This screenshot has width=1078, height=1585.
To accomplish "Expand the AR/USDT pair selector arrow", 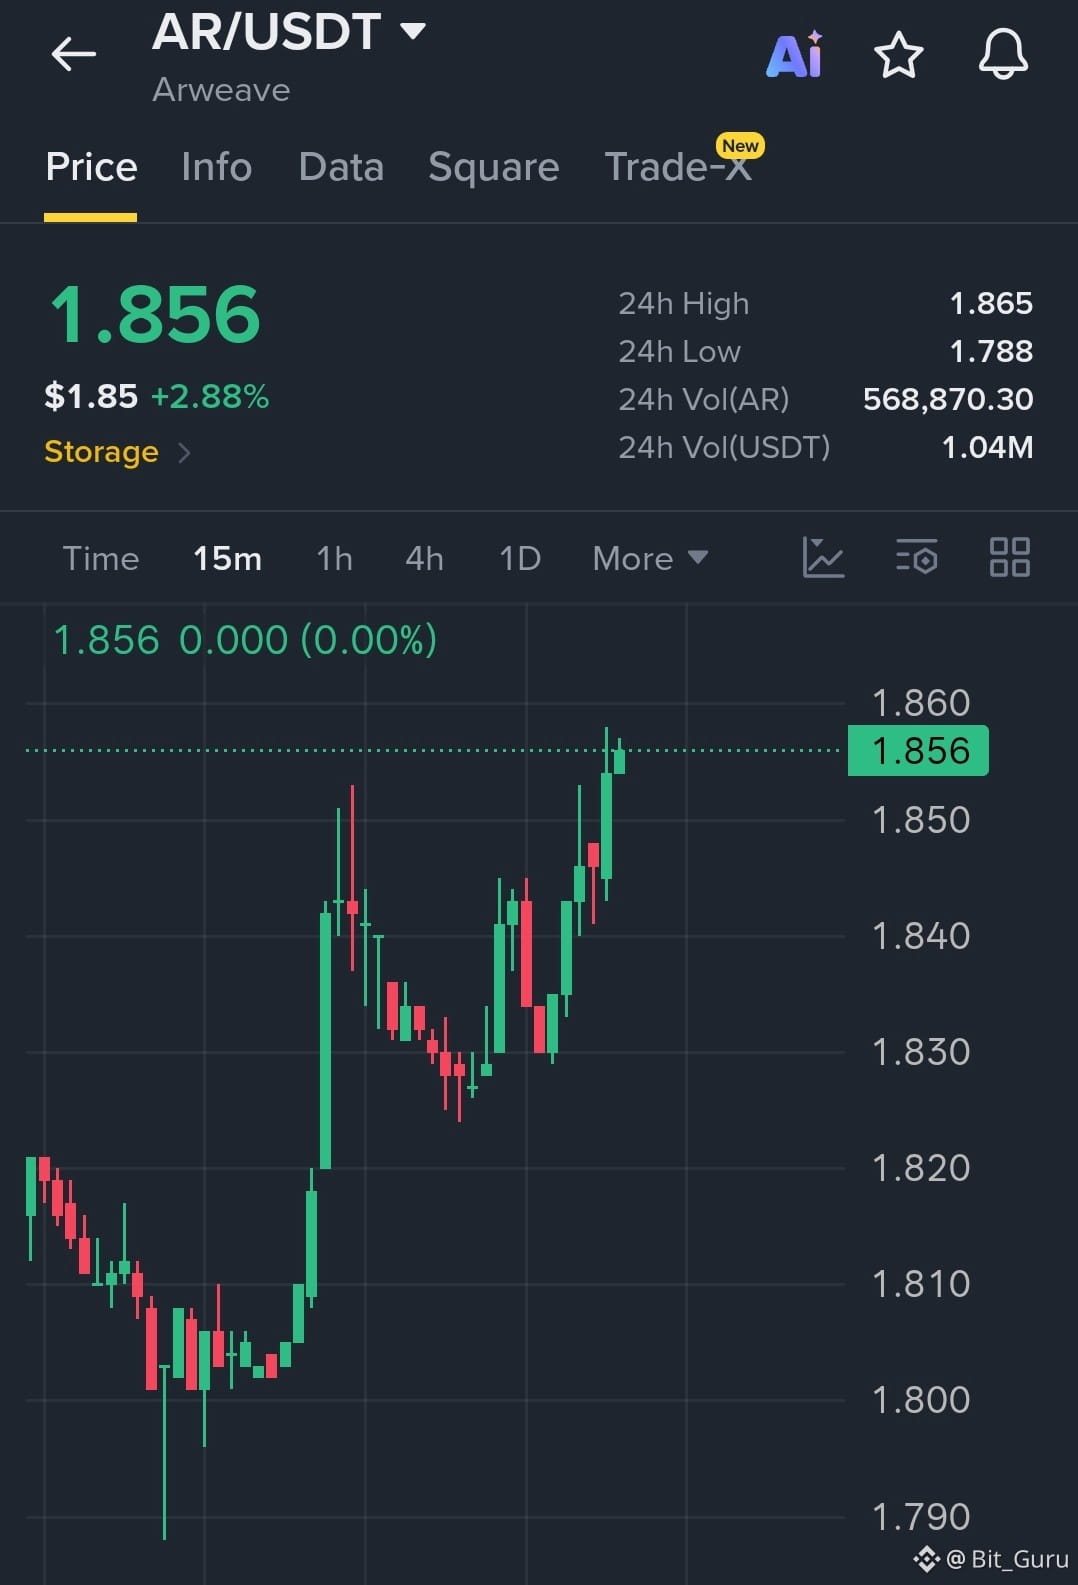I will click(413, 30).
